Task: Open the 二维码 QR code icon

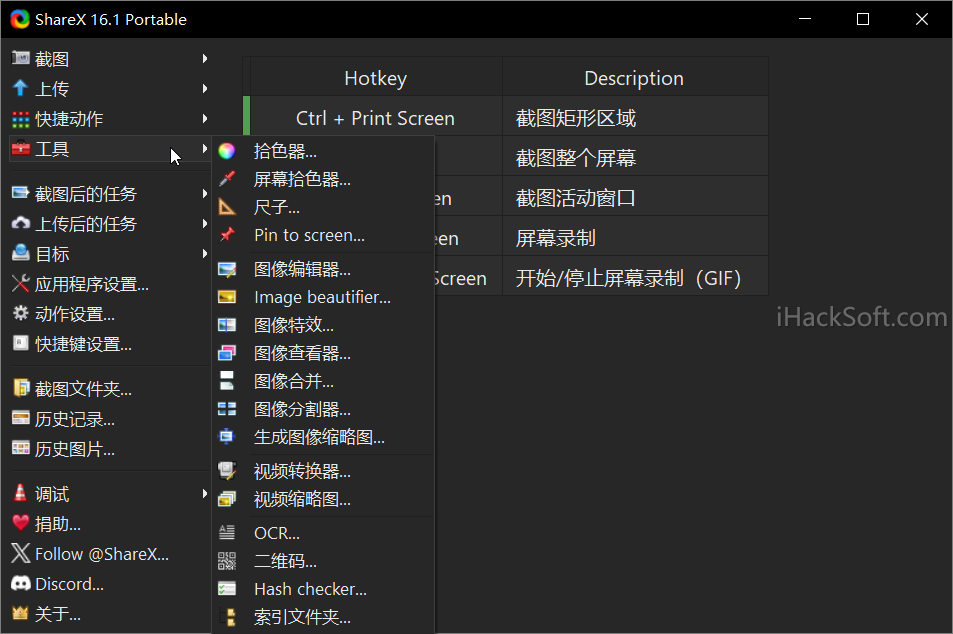Action: (x=227, y=560)
